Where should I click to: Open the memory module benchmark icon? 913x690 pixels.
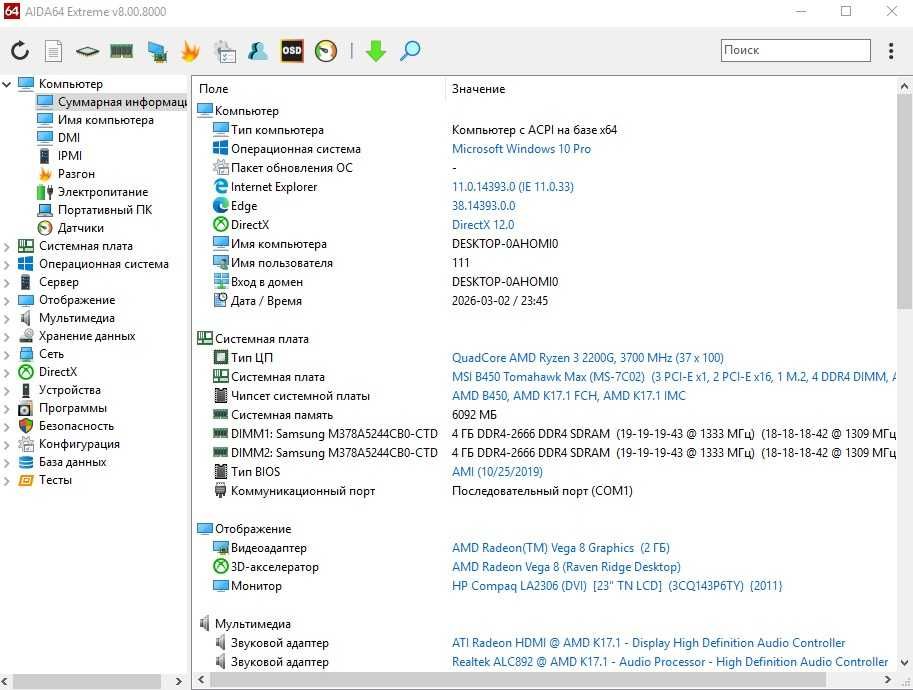click(x=122, y=51)
